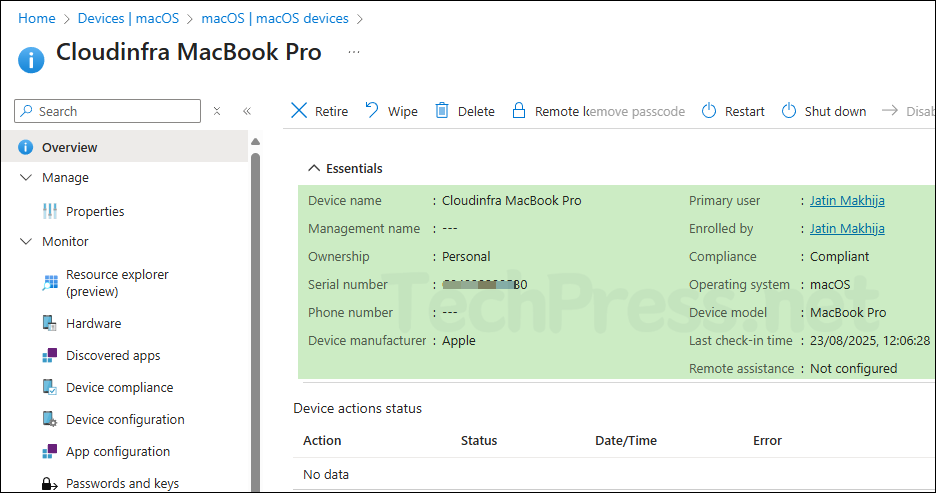The height and width of the screenshot is (493, 936).
Task: Click the Wipe undo-arrow icon
Action: click(372, 110)
